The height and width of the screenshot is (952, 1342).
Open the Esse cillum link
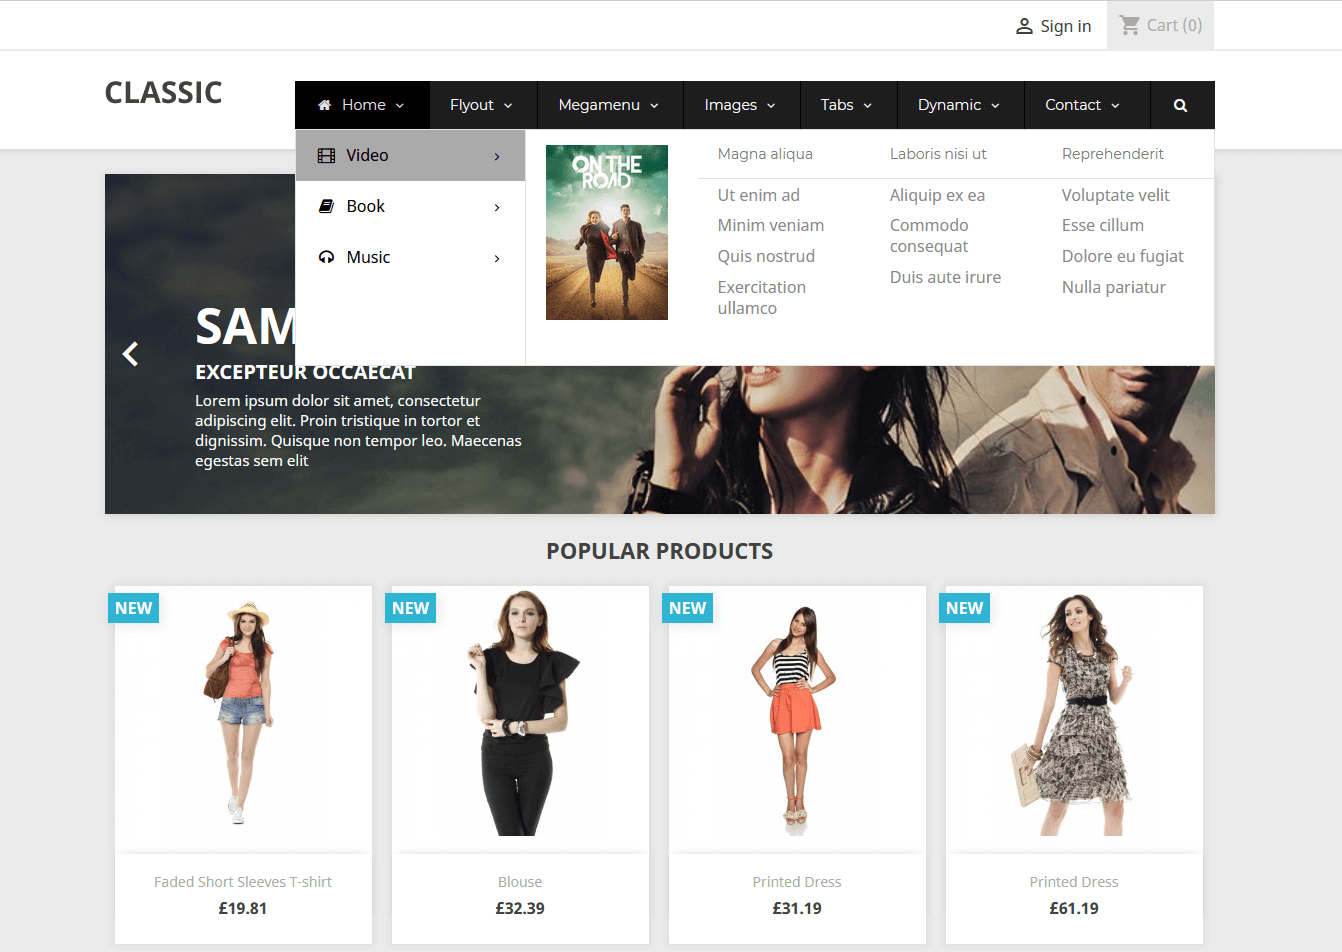coord(1103,225)
